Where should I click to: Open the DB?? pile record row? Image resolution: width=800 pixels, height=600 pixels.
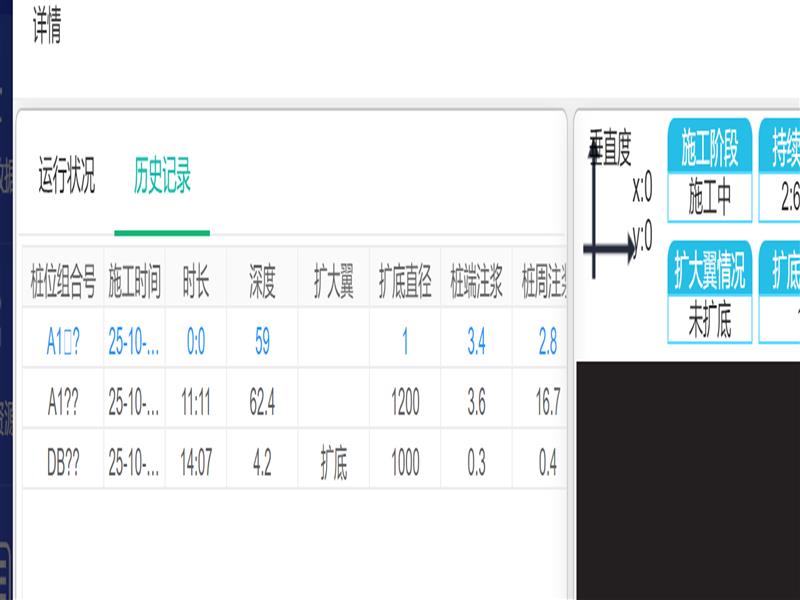(x=62, y=464)
